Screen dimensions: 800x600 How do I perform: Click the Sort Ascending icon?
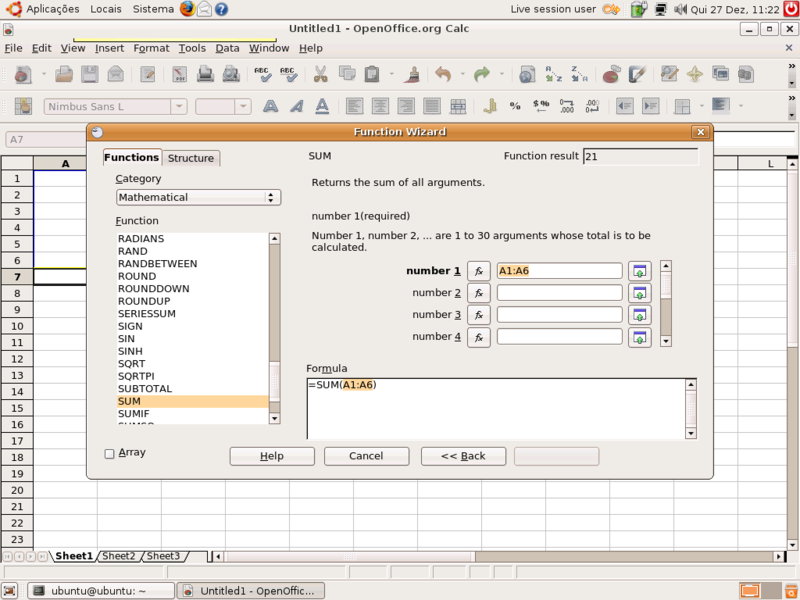(x=553, y=74)
